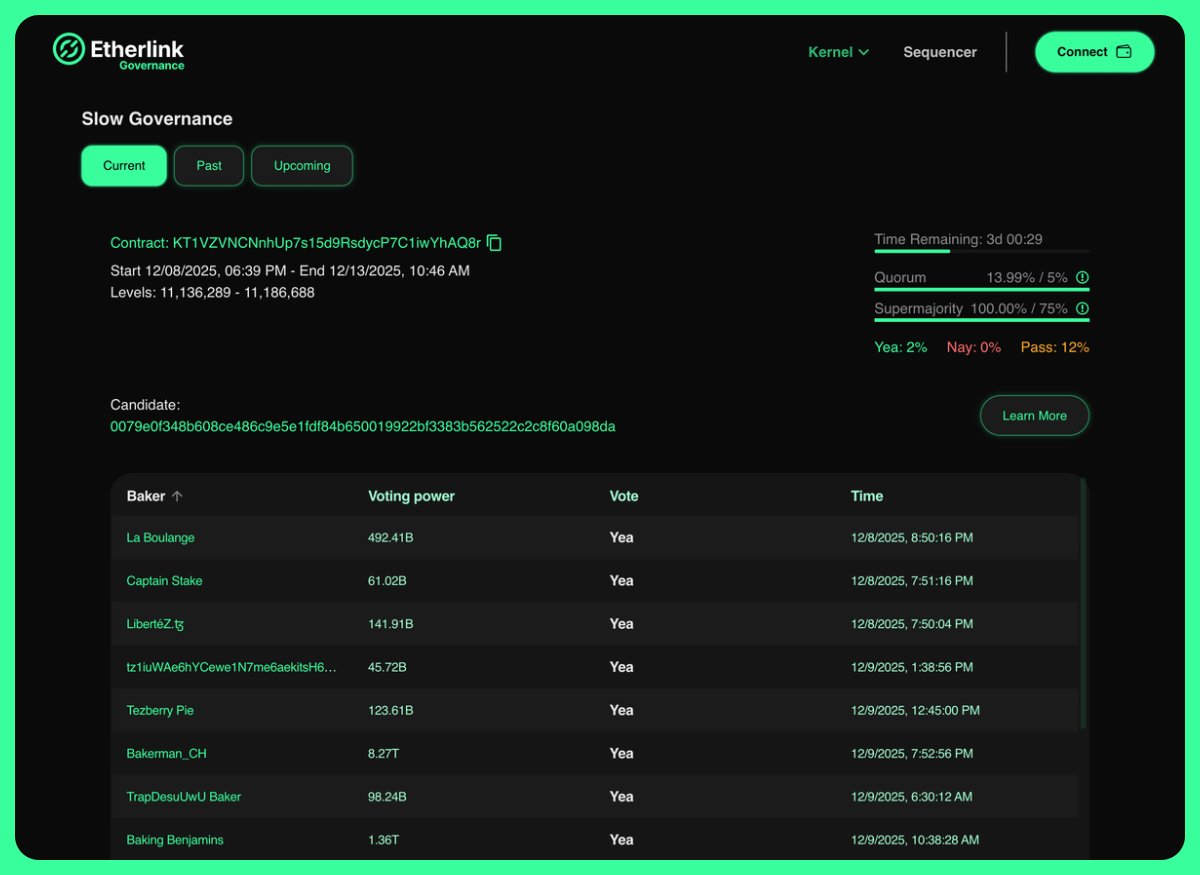Go to the Sequencer page
1200x875 pixels.
pos(940,52)
